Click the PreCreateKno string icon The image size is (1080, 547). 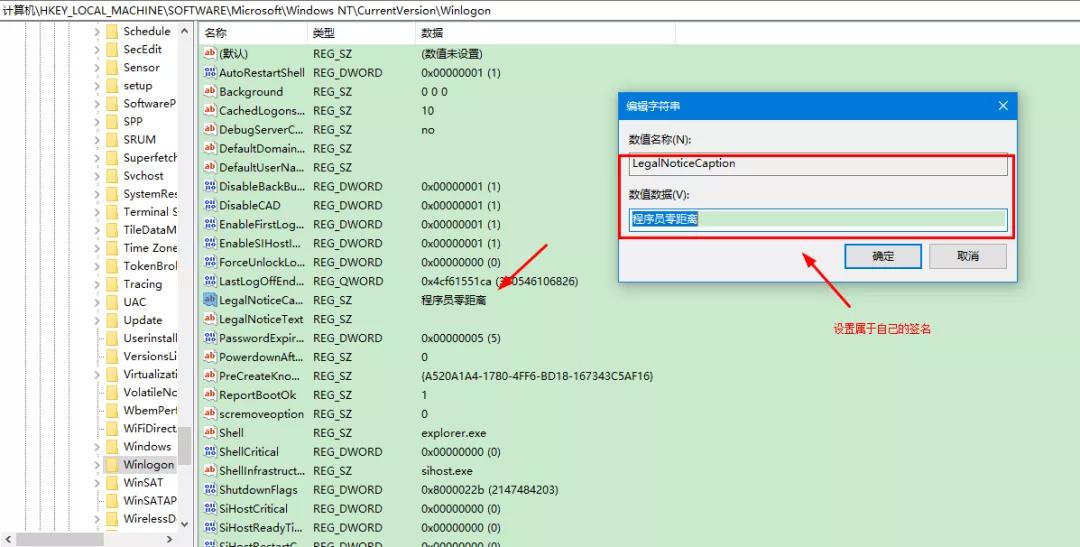click(x=210, y=375)
